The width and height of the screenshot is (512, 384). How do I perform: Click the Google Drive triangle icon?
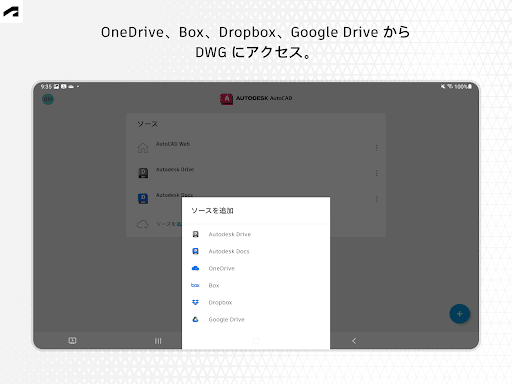195,319
